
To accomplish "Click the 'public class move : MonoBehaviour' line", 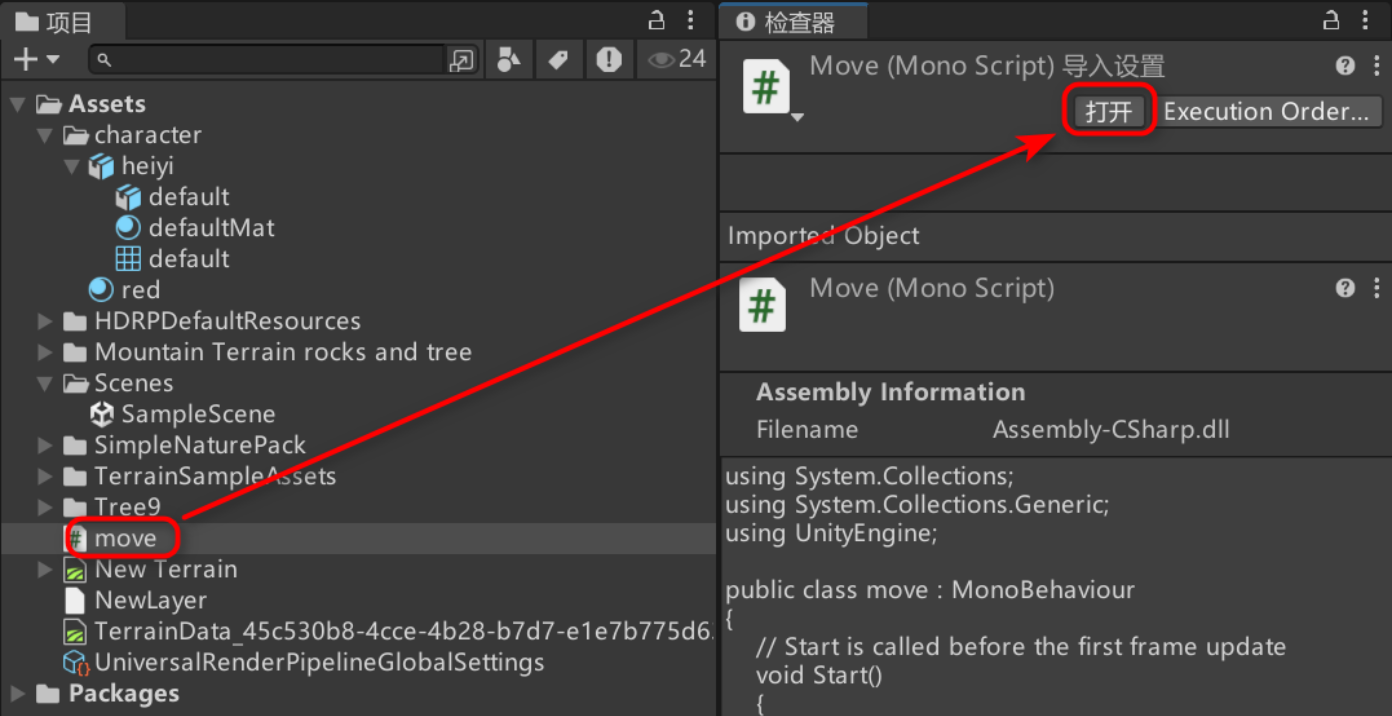I will (930, 590).
